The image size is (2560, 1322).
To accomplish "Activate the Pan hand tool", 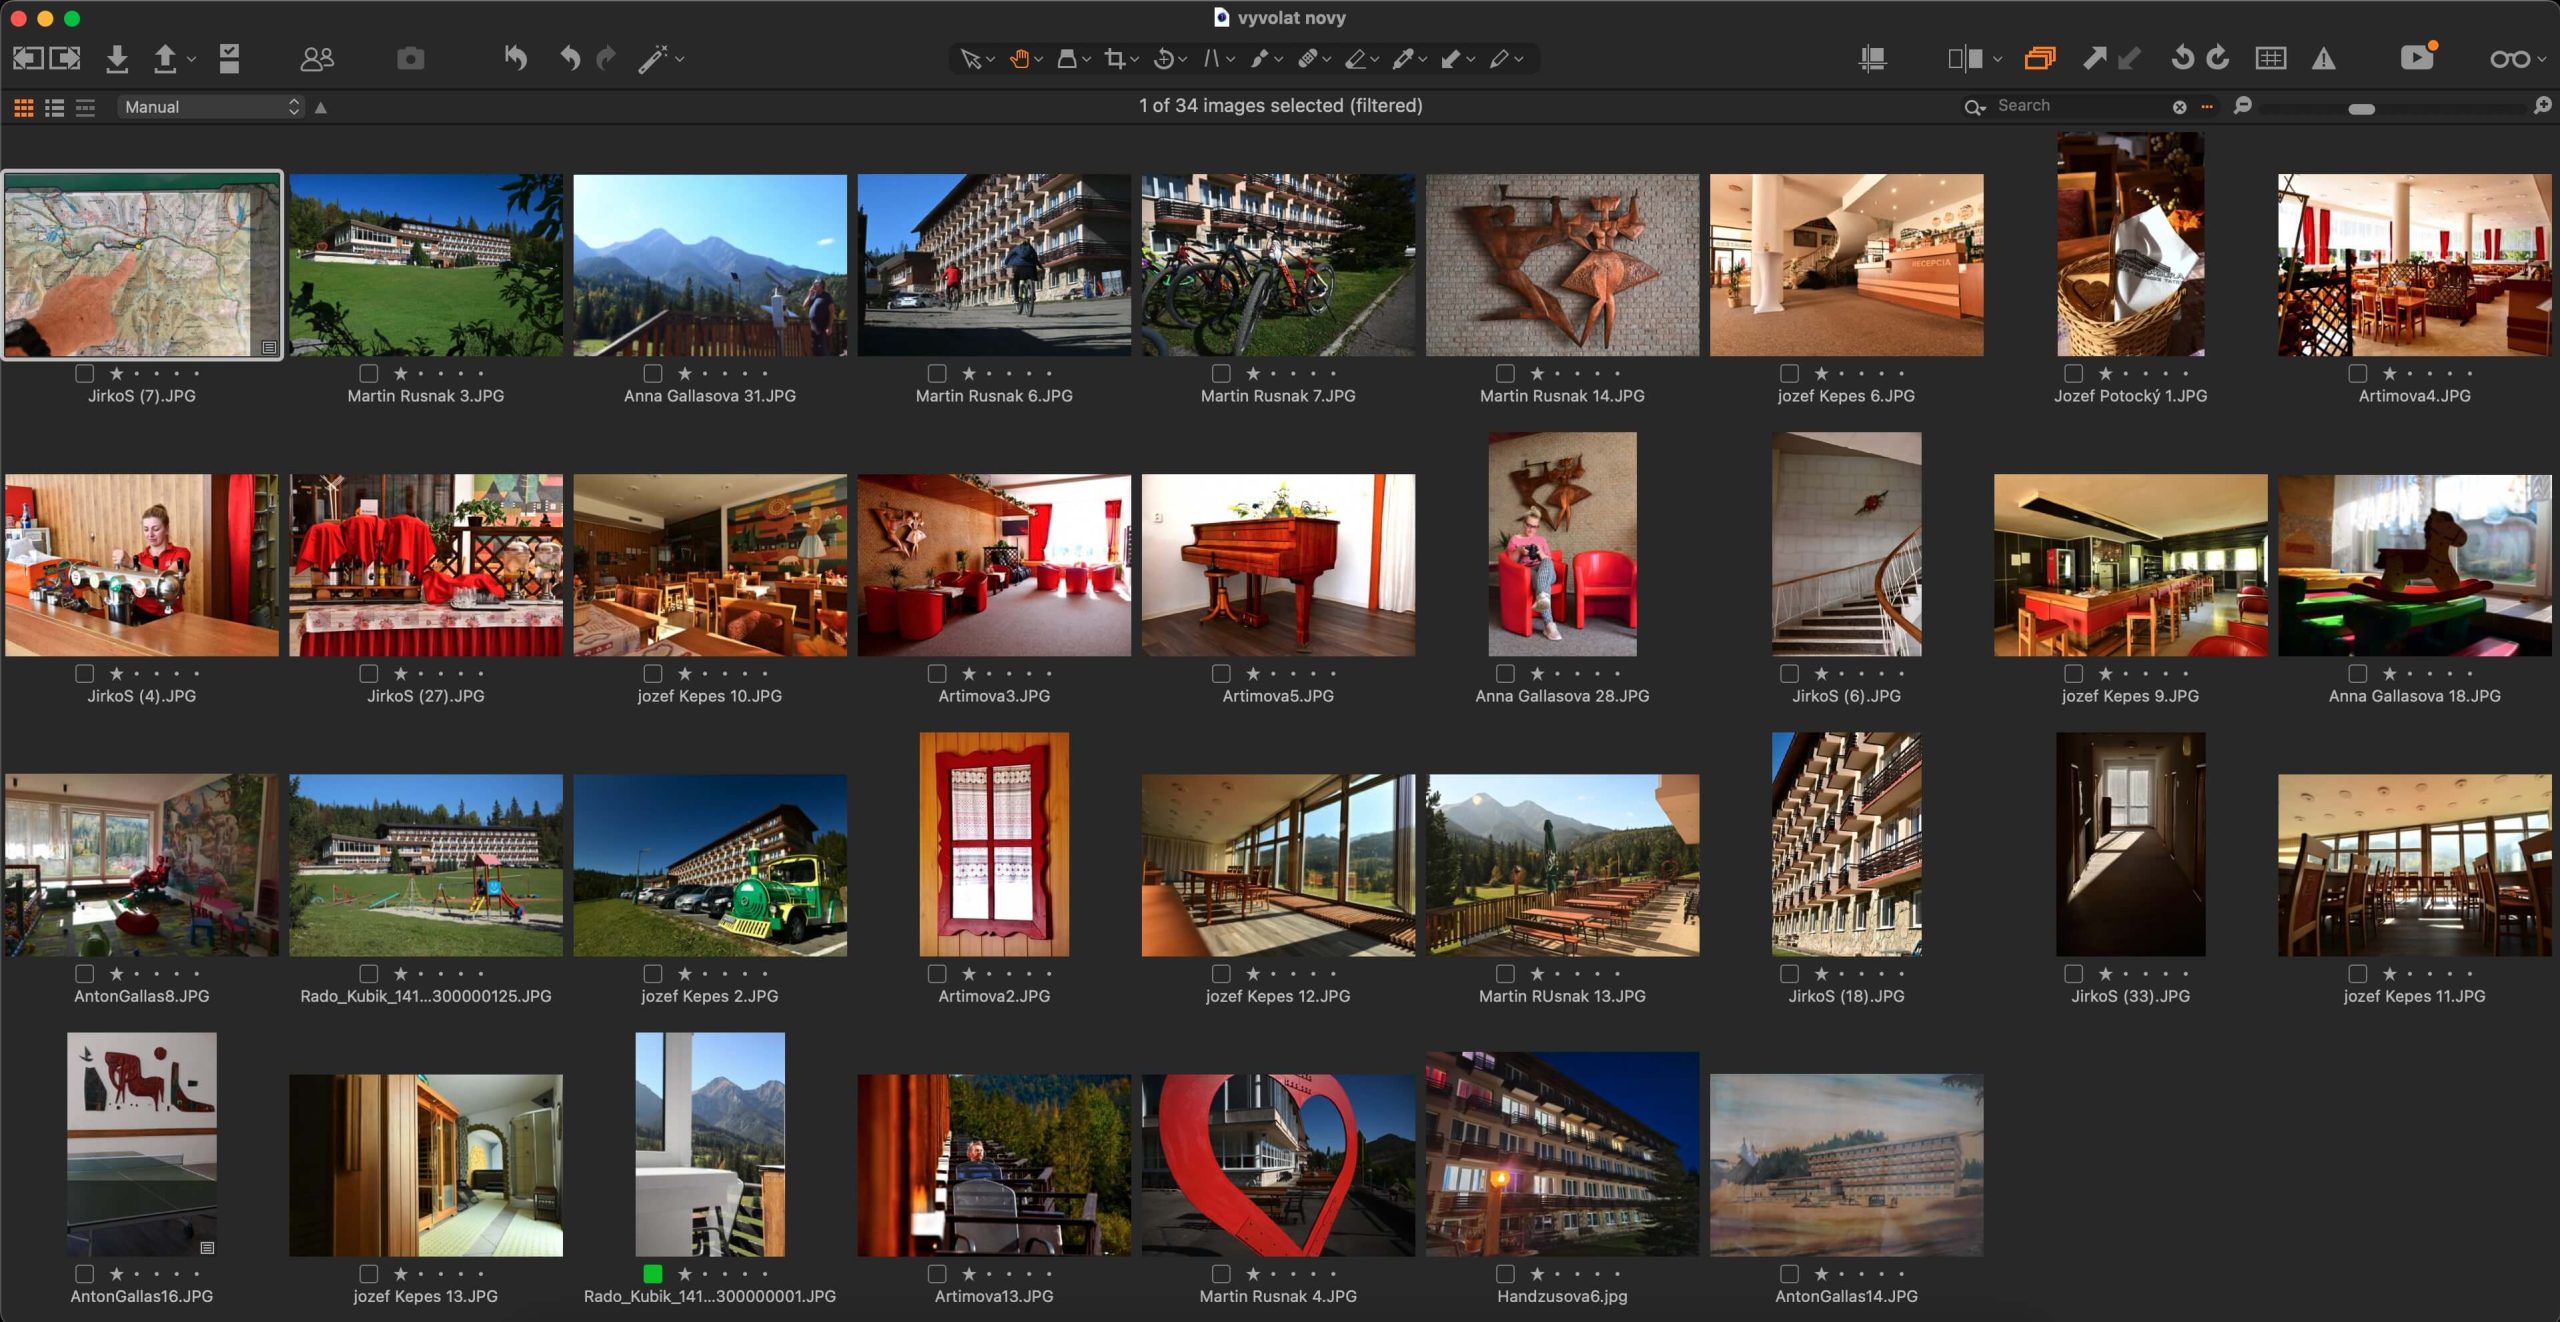I will click(x=1019, y=59).
